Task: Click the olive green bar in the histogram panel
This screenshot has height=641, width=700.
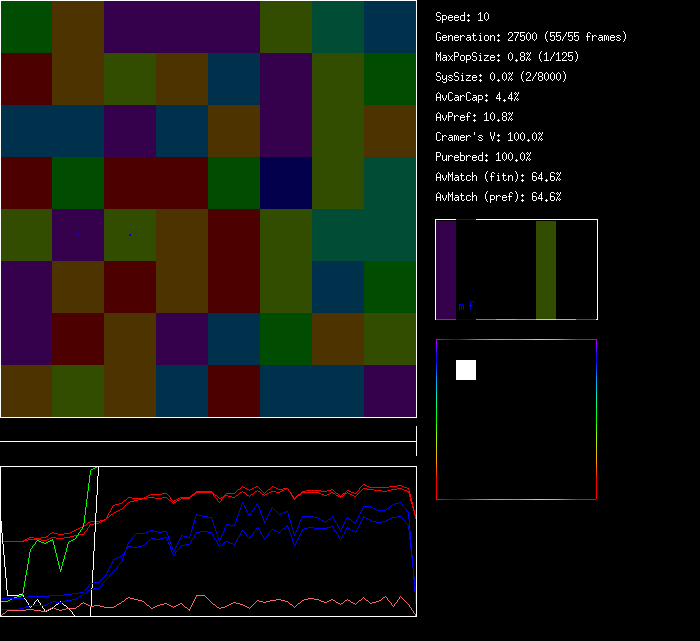Action: pyautogui.click(x=545, y=270)
